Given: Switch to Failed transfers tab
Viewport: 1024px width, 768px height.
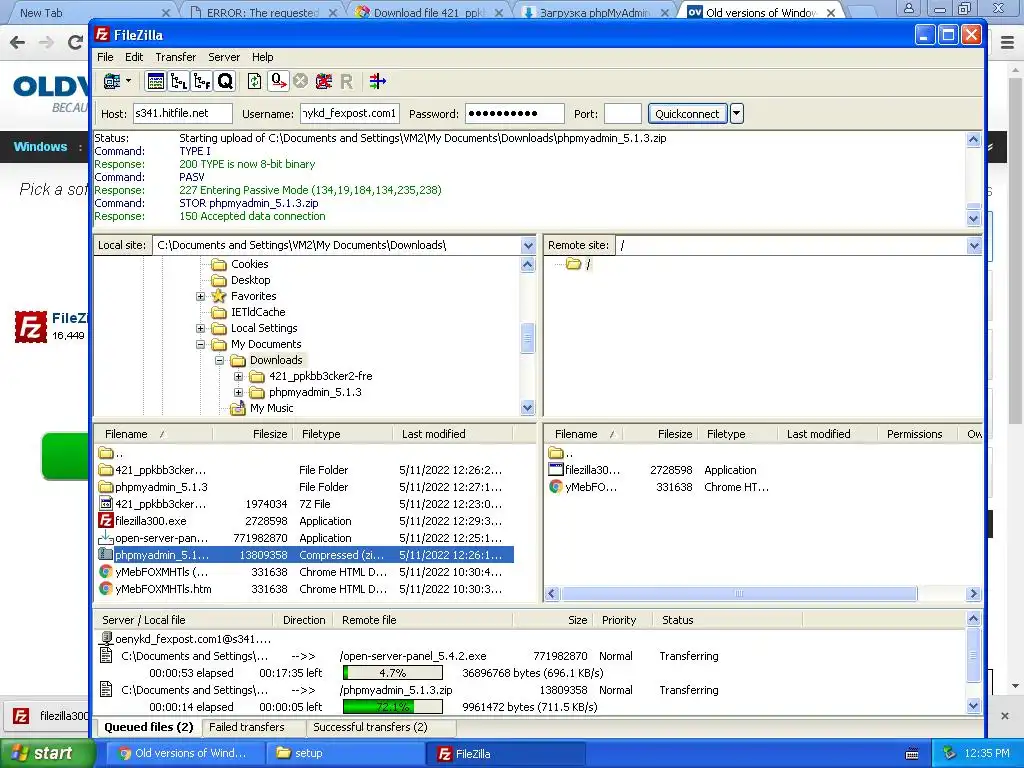Looking at the screenshot, I should pyautogui.click(x=247, y=727).
